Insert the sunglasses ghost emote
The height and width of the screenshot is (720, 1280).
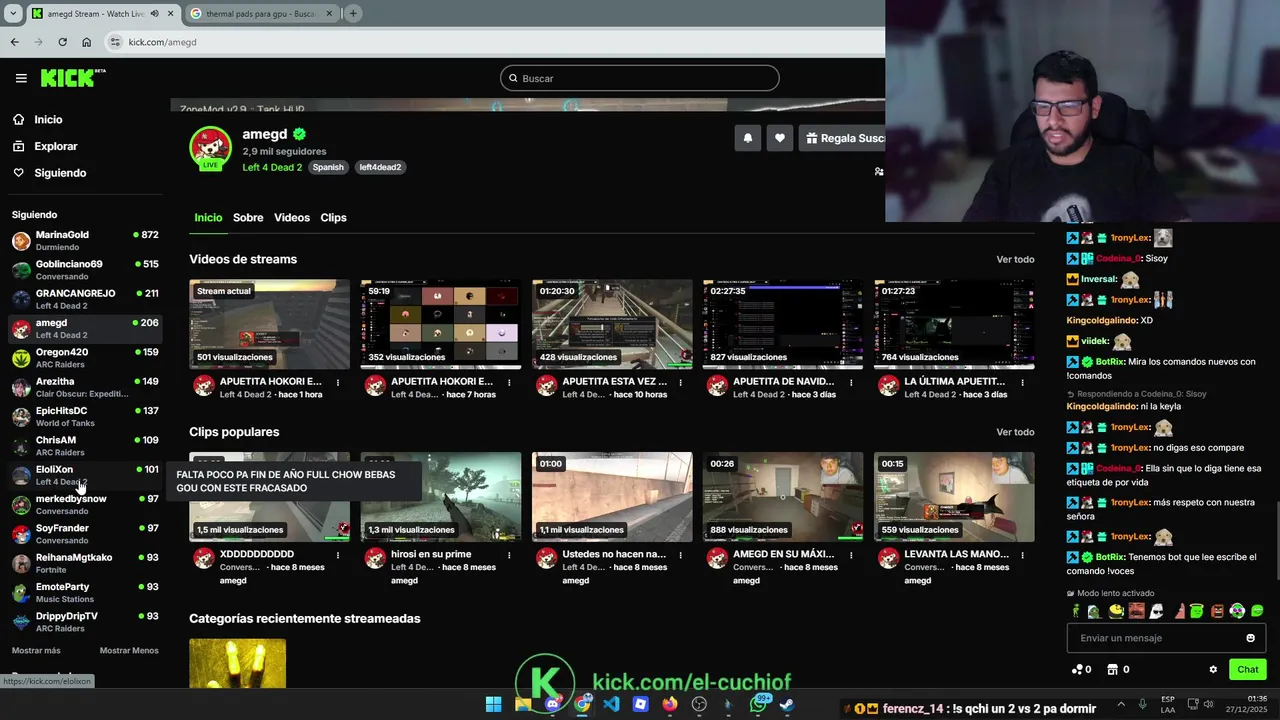point(1157,611)
